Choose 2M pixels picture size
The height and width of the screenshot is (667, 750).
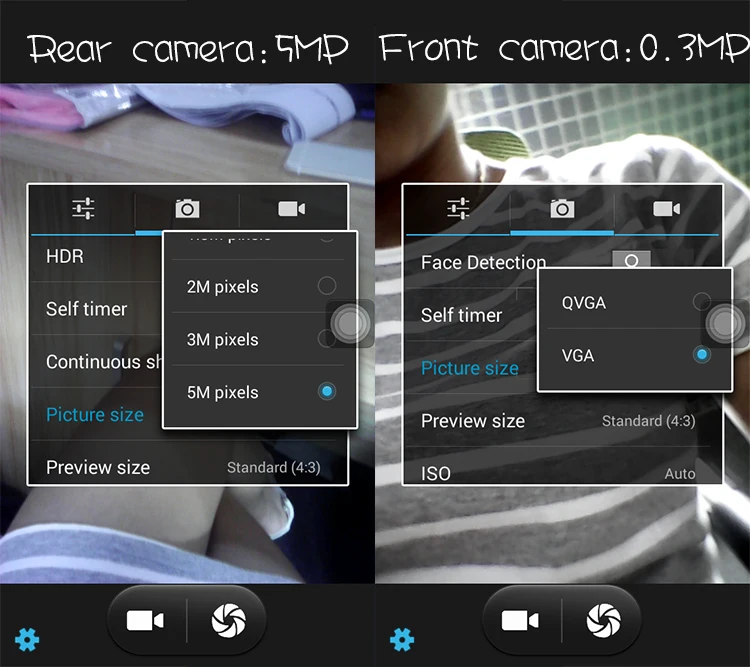260,287
